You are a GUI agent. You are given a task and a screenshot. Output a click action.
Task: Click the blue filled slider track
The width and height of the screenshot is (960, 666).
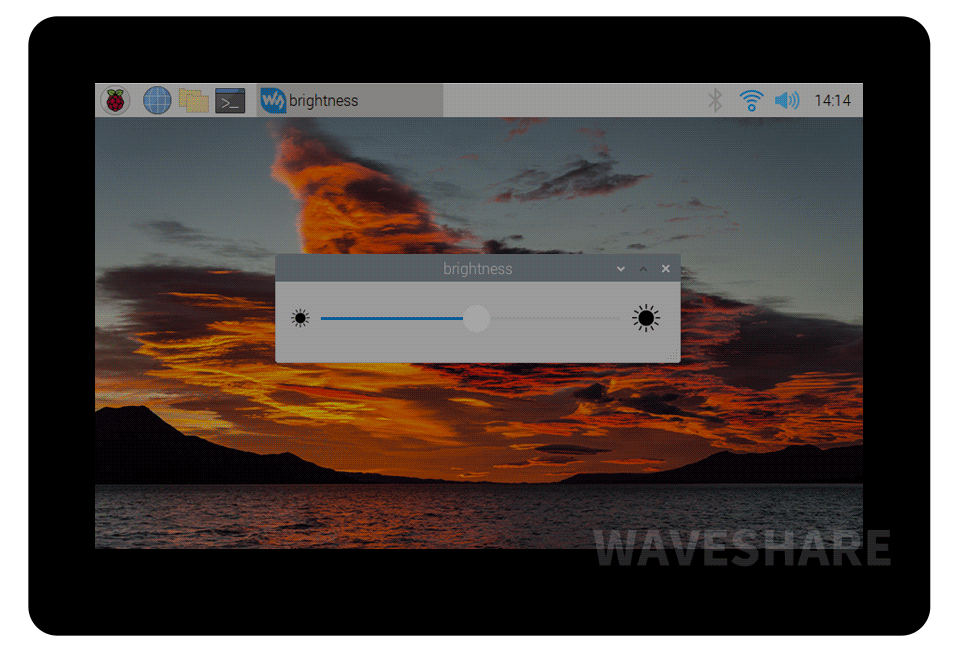click(x=390, y=319)
